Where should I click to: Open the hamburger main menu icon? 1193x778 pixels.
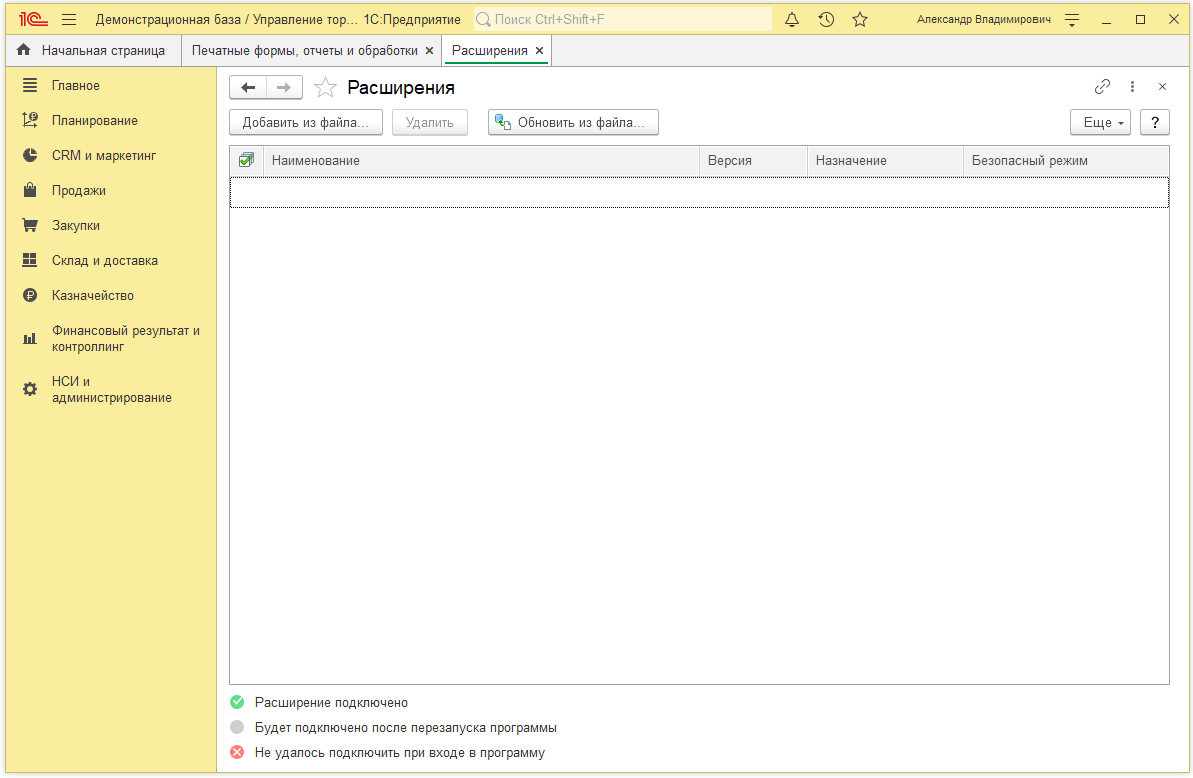(x=69, y=20)
